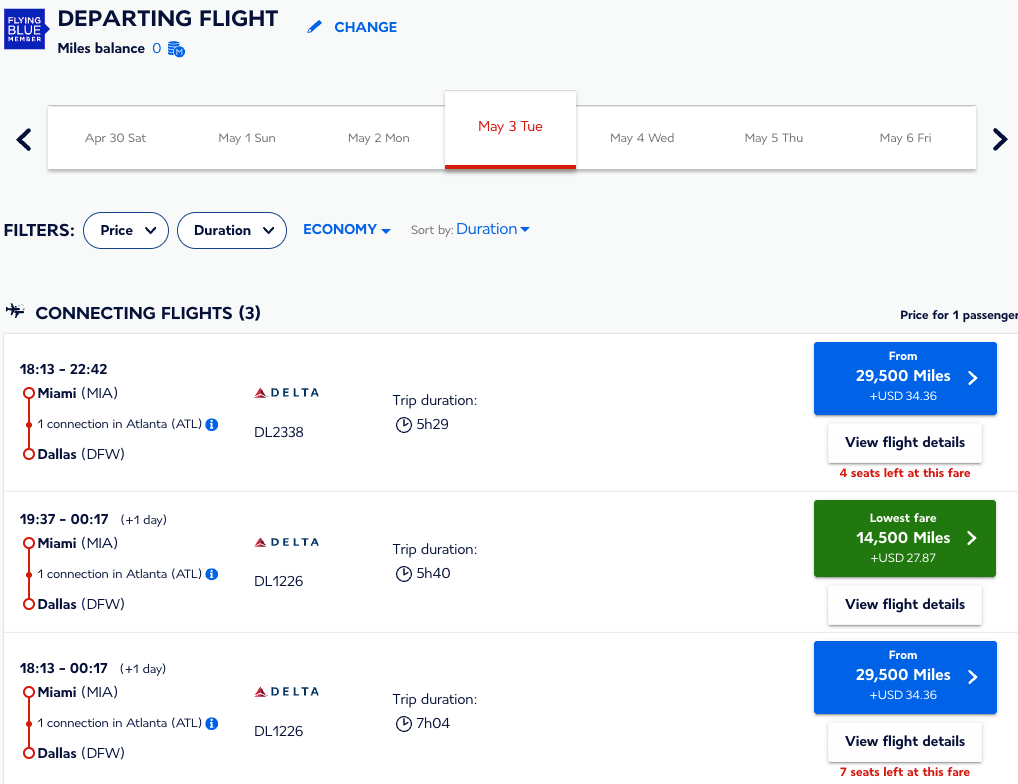Show later dates with right arrow

tap(999, 139)
